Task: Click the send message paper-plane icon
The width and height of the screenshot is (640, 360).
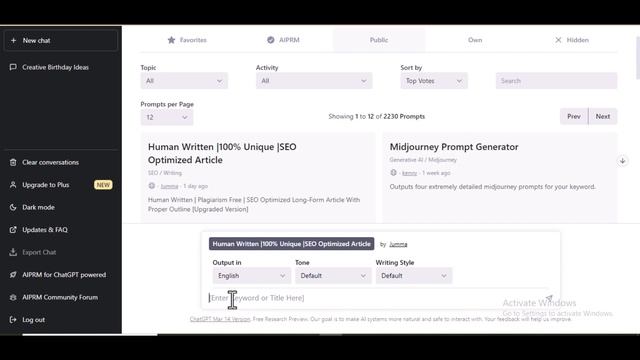Action: coord(549,298)
